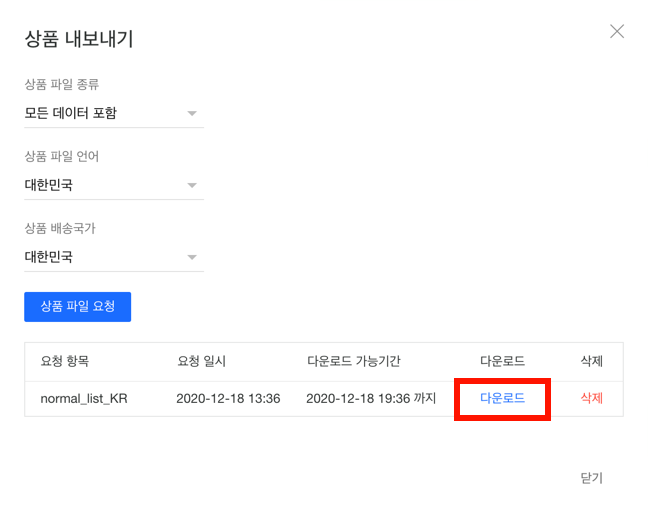Click the arrow next to 모든 데이터 포함
The height and width of the screenshot is (507, 648).
point(192,114)
